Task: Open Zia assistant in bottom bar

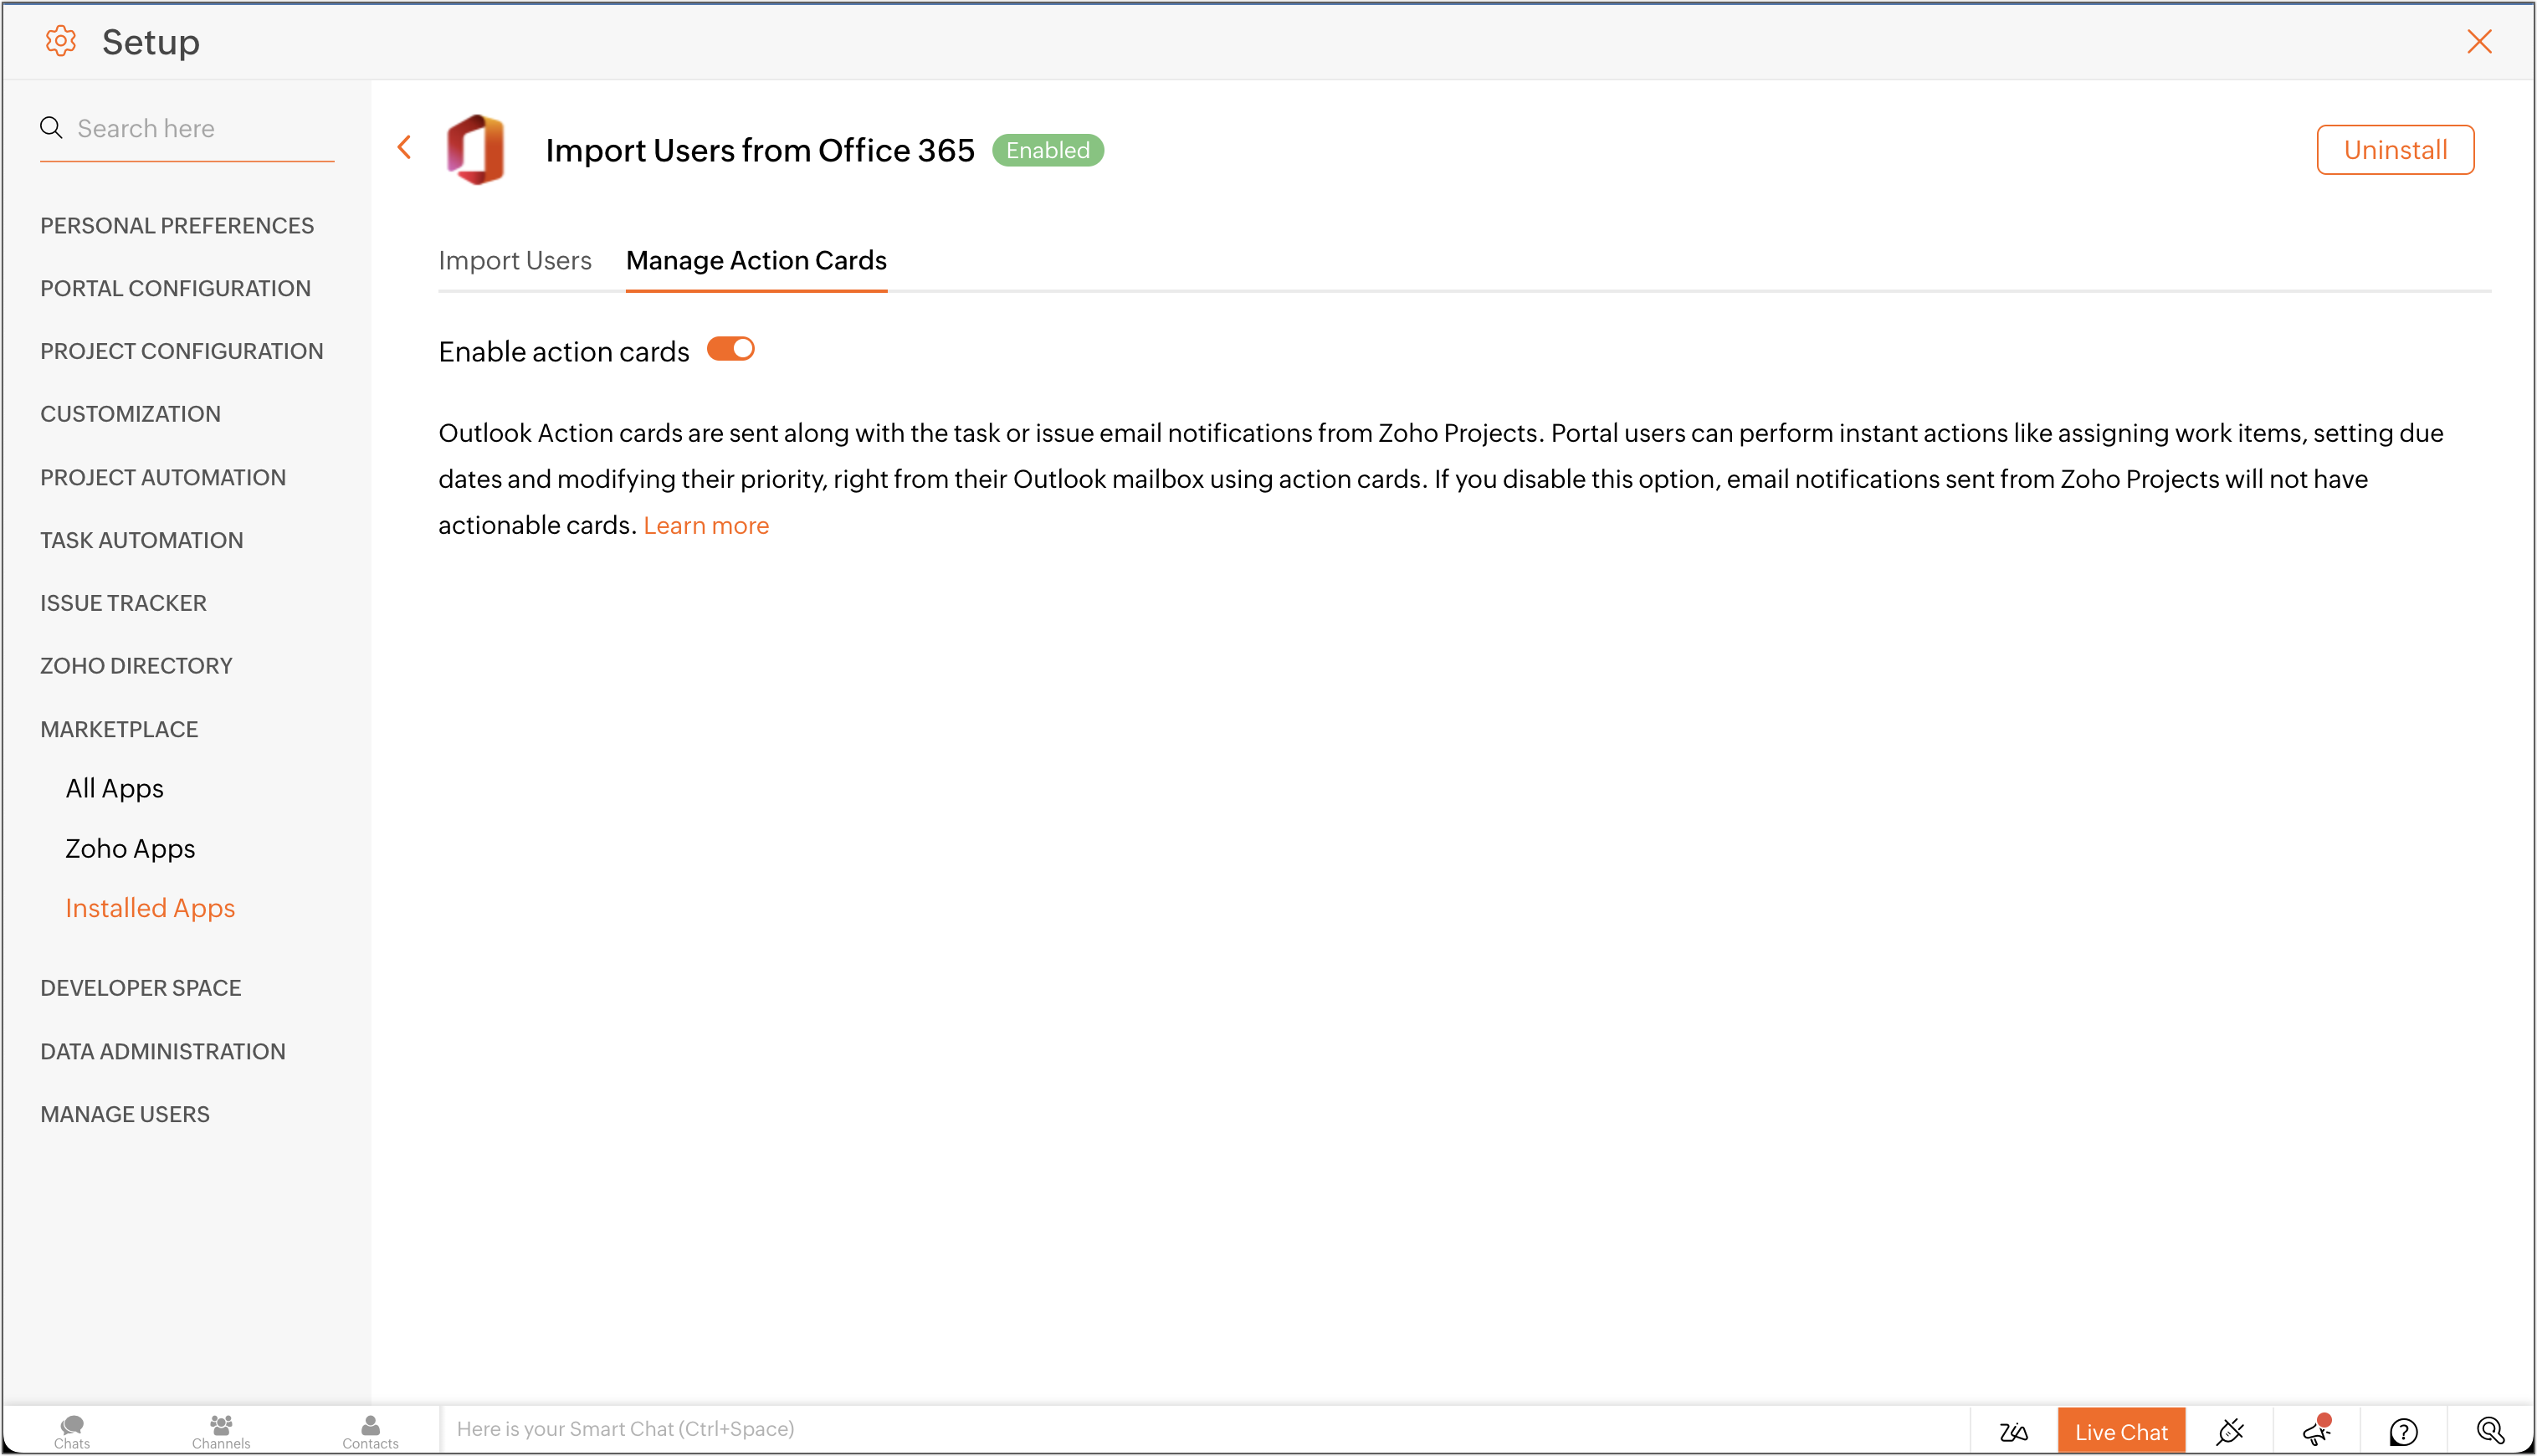Action: coord(2013,1431)
